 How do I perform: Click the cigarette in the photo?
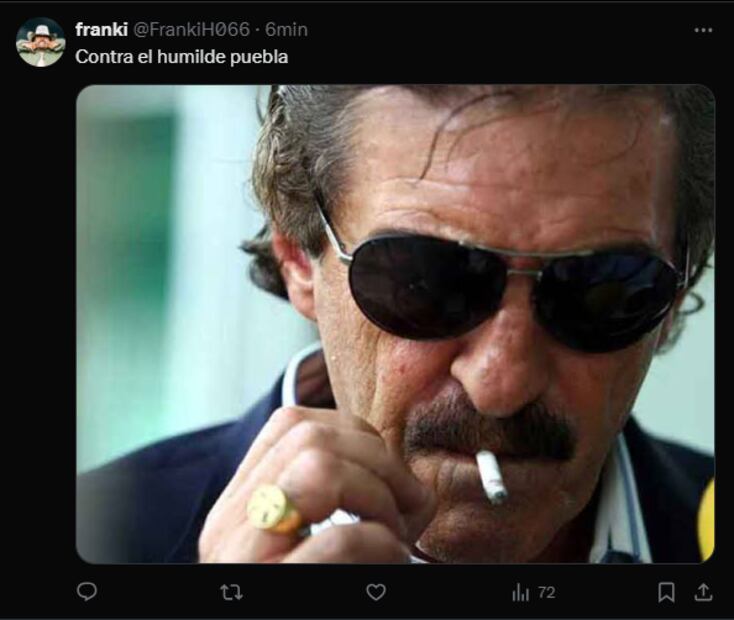[x=491, y=476]
